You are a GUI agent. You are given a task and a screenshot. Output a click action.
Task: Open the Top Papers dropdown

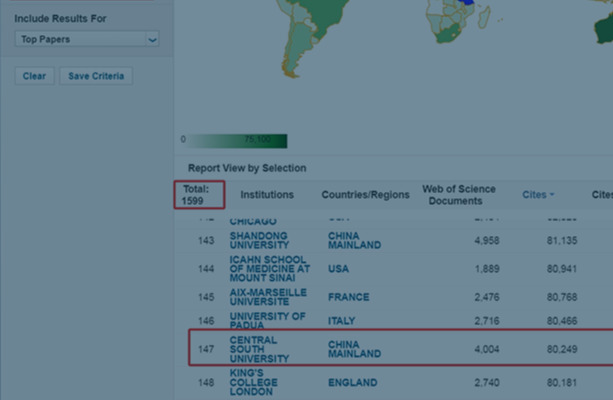pos(87,39)
